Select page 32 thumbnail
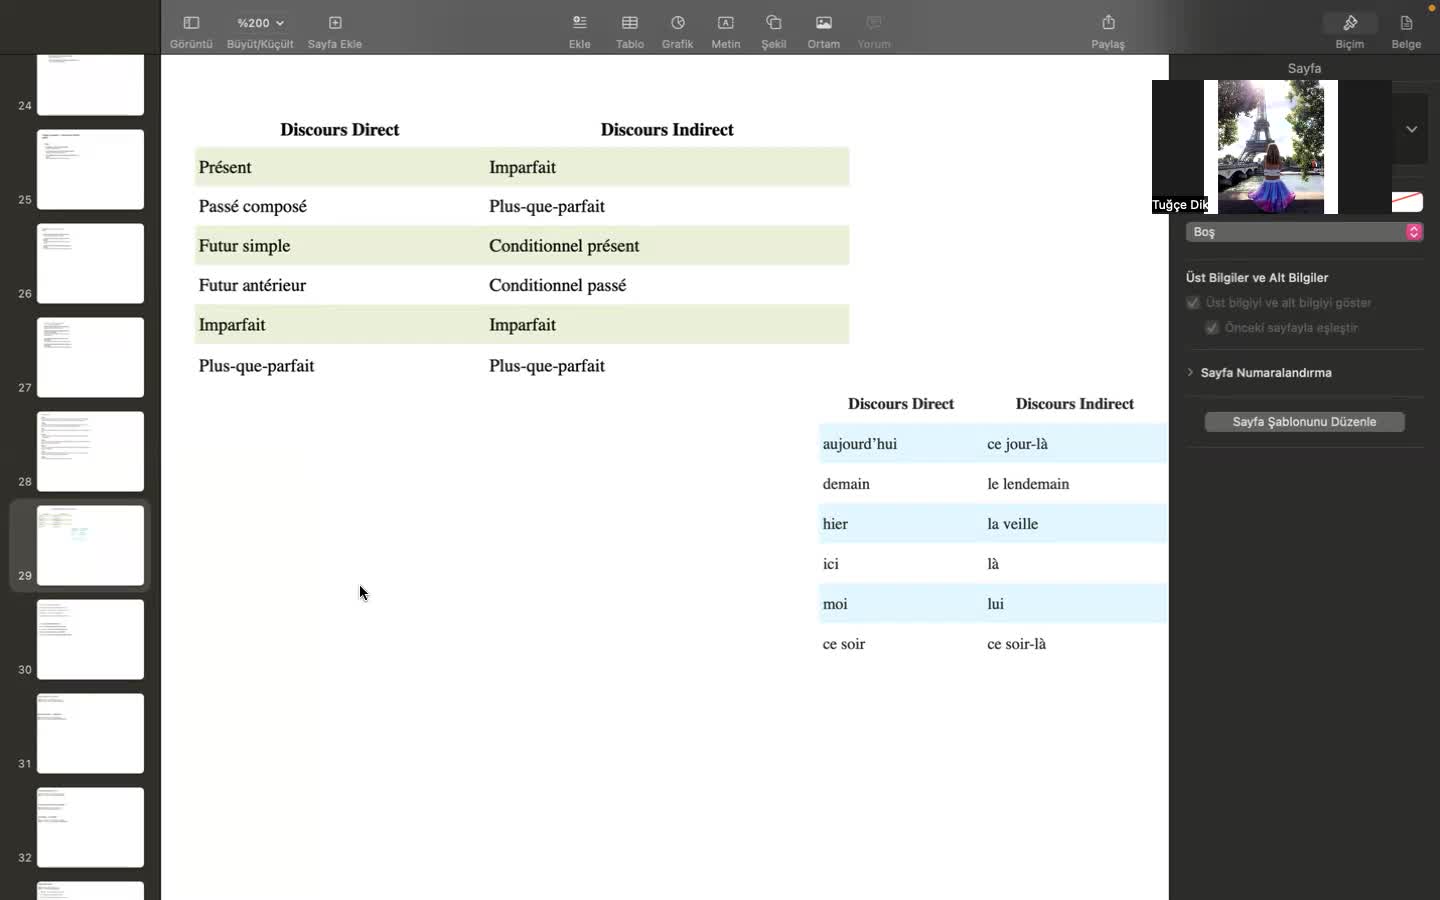 click(90, 827)
